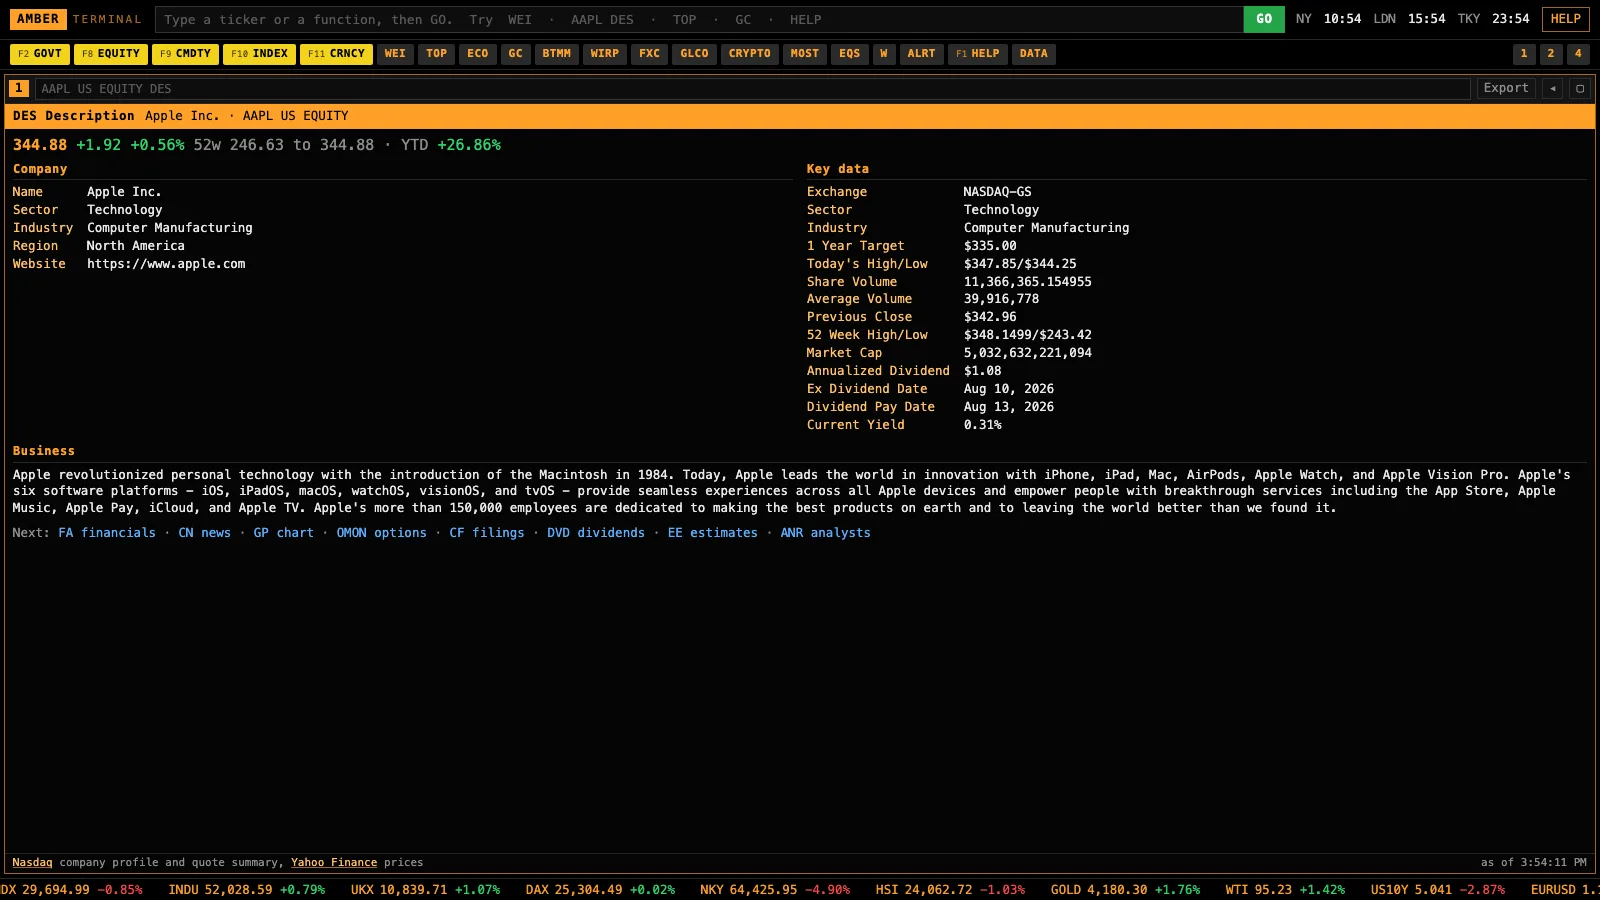Launch the BTMM function

pyautogui.click(x=557, y=54)
